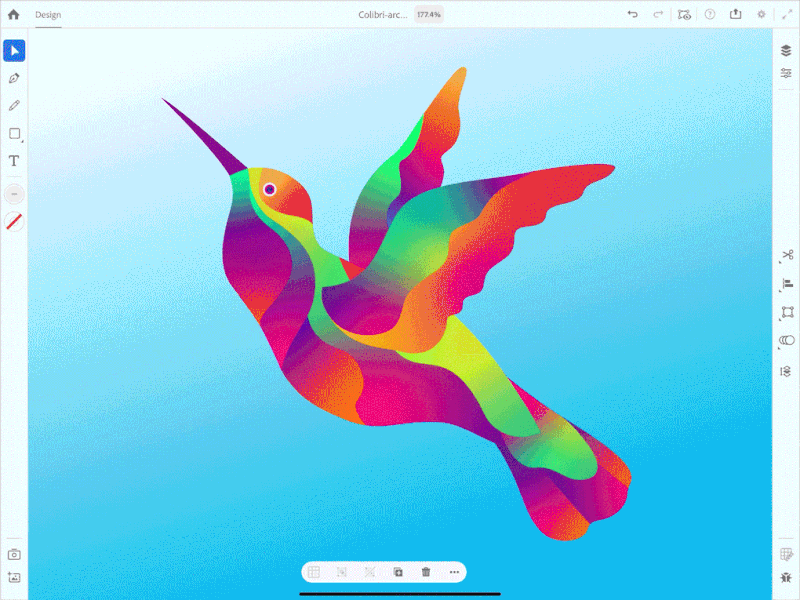Screen dimensions: 800x600
Task: Select the Shape tool
Action: (14, 132)
